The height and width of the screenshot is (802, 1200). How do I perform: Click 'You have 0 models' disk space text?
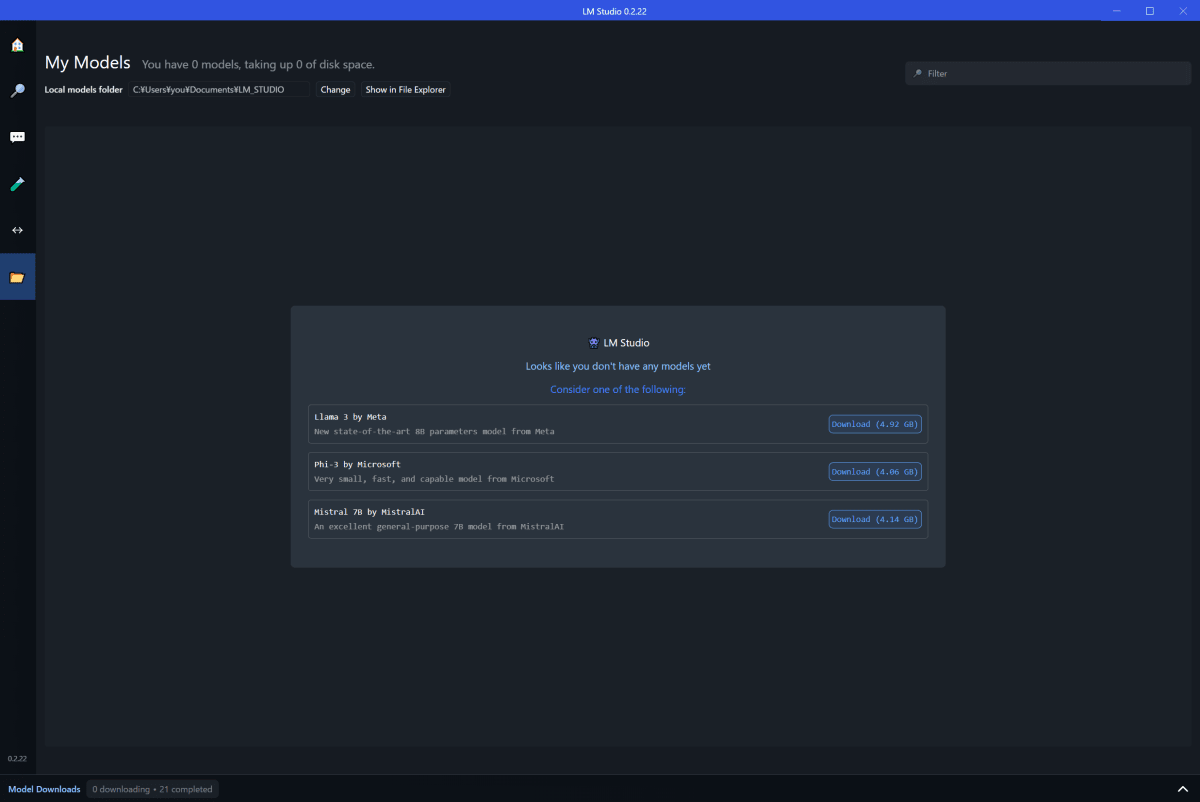click(x=258, y=64)
